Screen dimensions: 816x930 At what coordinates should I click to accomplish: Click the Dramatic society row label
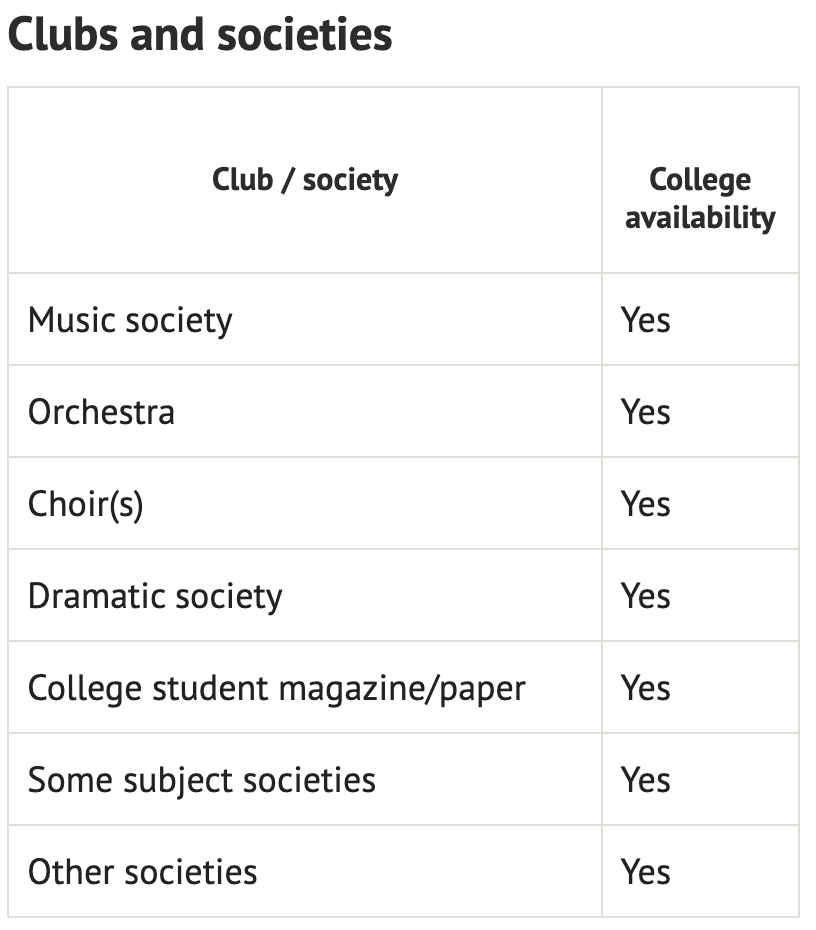click(x=155, y=596)
